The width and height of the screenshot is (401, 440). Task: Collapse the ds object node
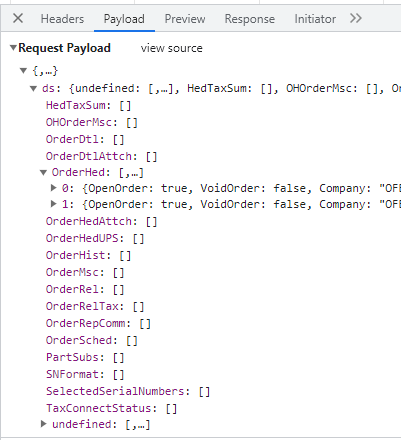point(33,88)
